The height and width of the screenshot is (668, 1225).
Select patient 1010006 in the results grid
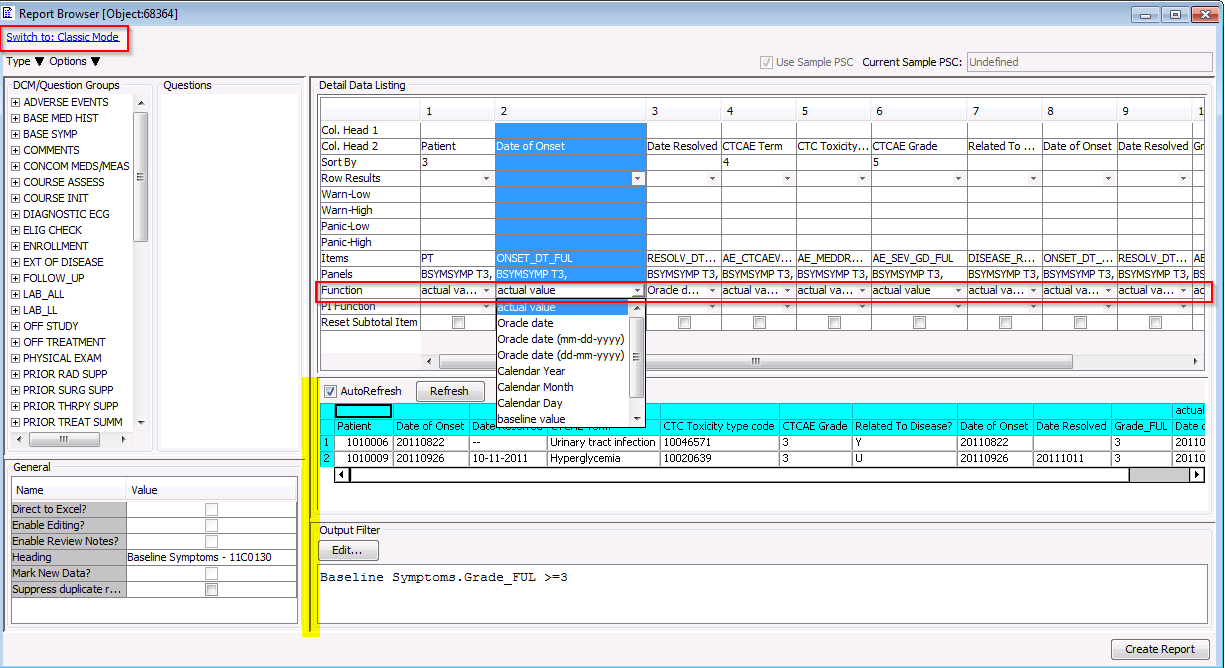[365, 442]
